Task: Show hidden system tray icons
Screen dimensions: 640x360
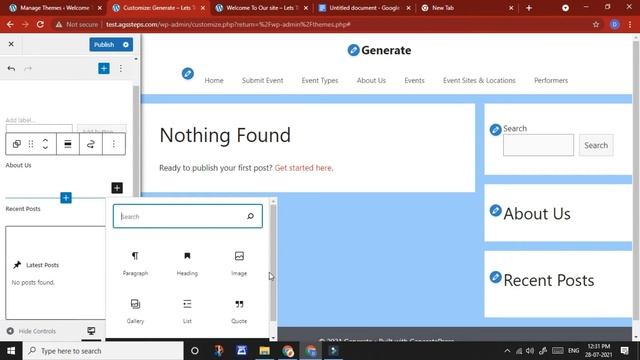Action: tap(507, 351)
